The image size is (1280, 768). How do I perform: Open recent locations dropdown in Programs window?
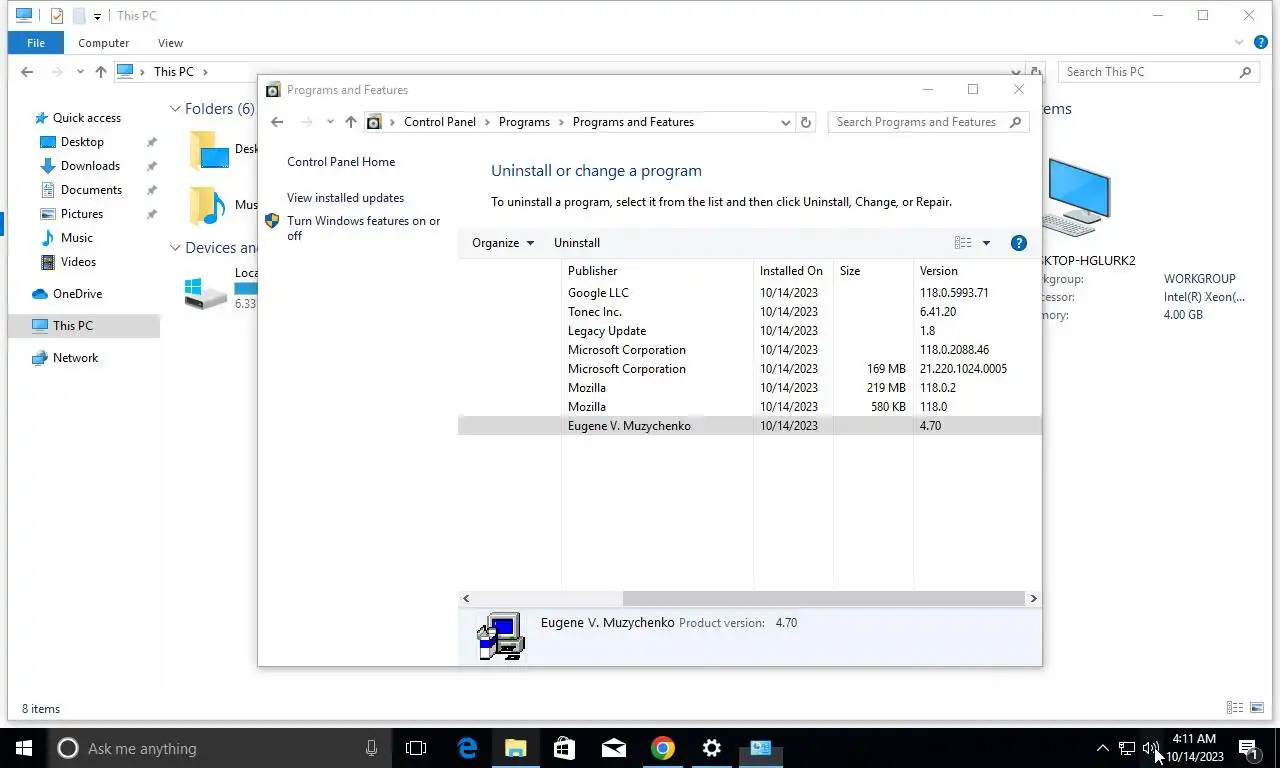pyautogui.click(x=330, y=122)
